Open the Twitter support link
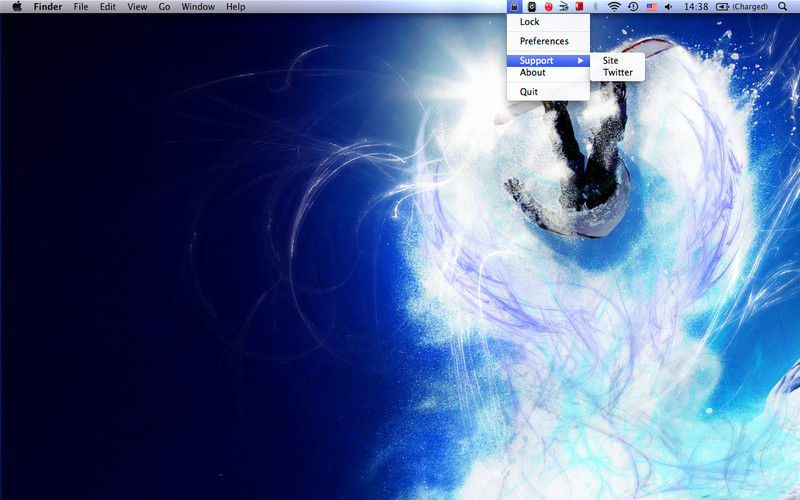800x500 pixels. click(618, 73)
